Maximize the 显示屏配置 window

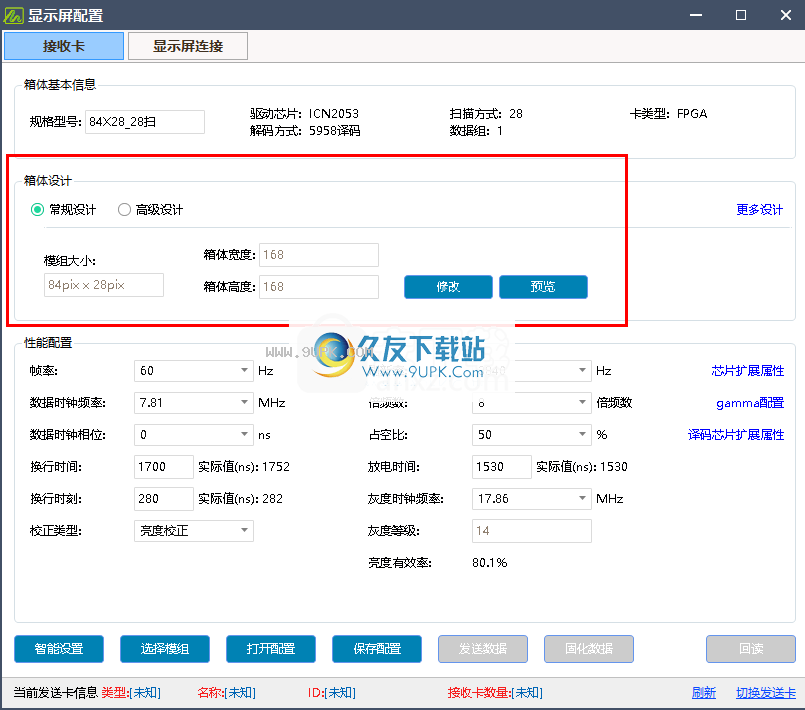click(x=741, y=15)
